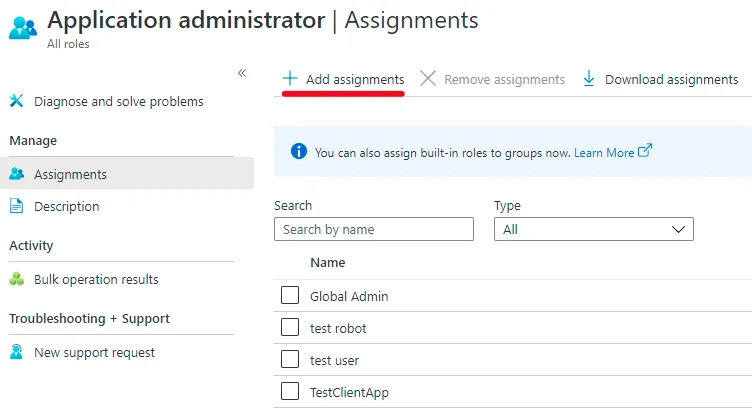Click the Search by name field
The image size is (752, 413).
(373, 229)
